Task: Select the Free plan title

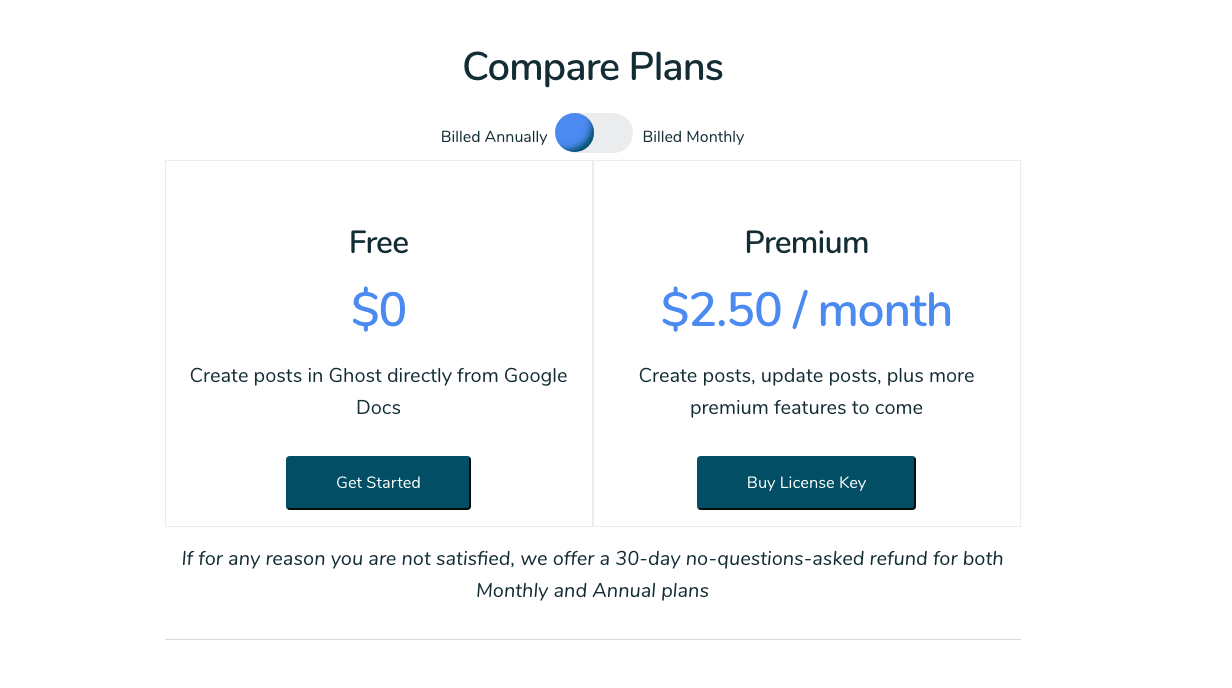Action: [379, 242]
